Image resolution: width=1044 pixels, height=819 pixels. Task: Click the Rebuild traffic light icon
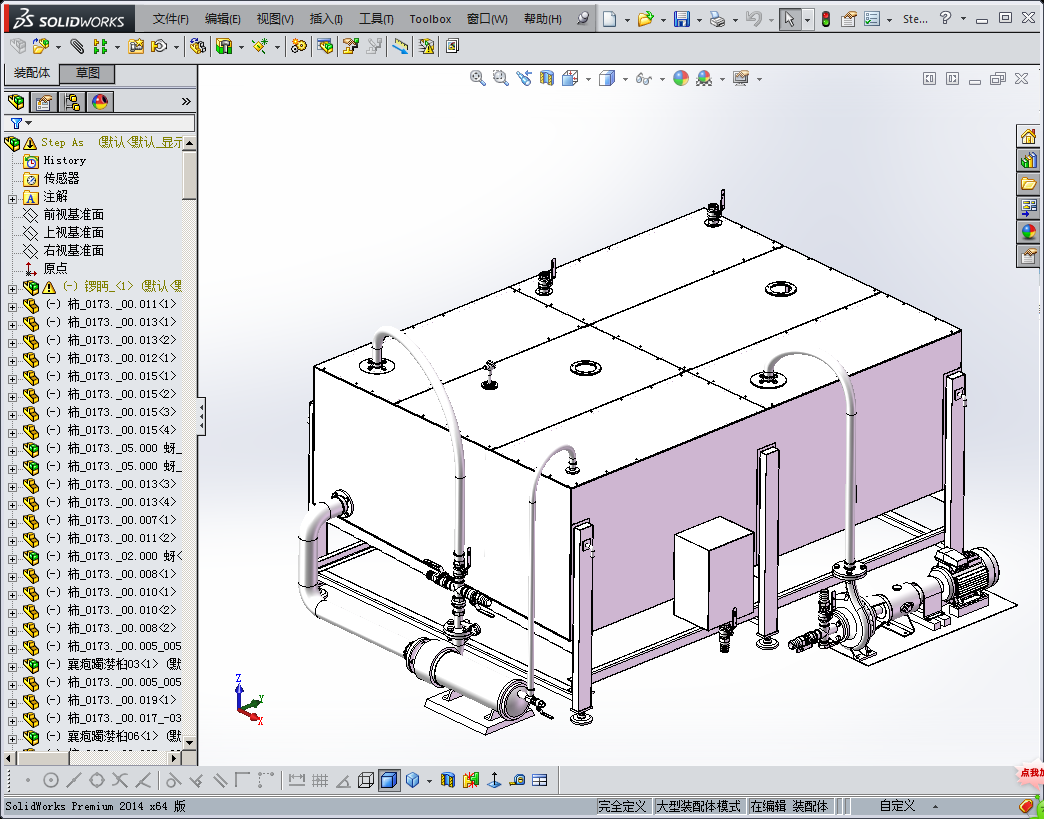pos(826,19)
